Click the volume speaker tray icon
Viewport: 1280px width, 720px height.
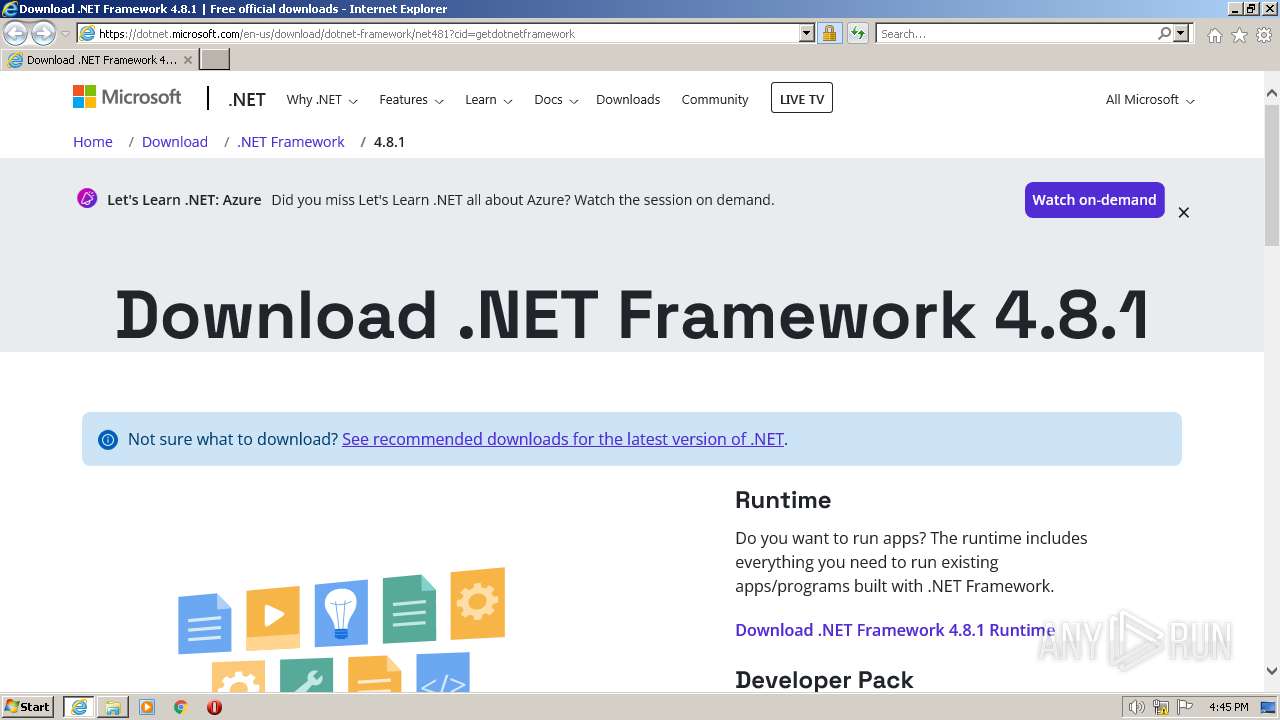1137,707
